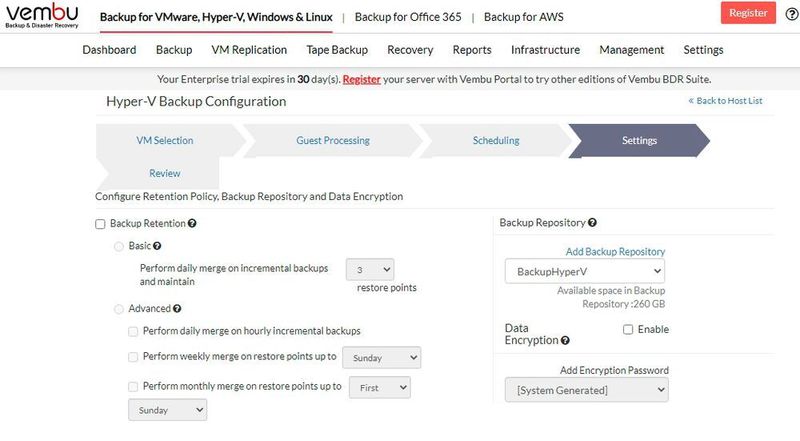Click the Add Backup Repository link
Screen dimensions: 800x441
(x=615, y=252)
